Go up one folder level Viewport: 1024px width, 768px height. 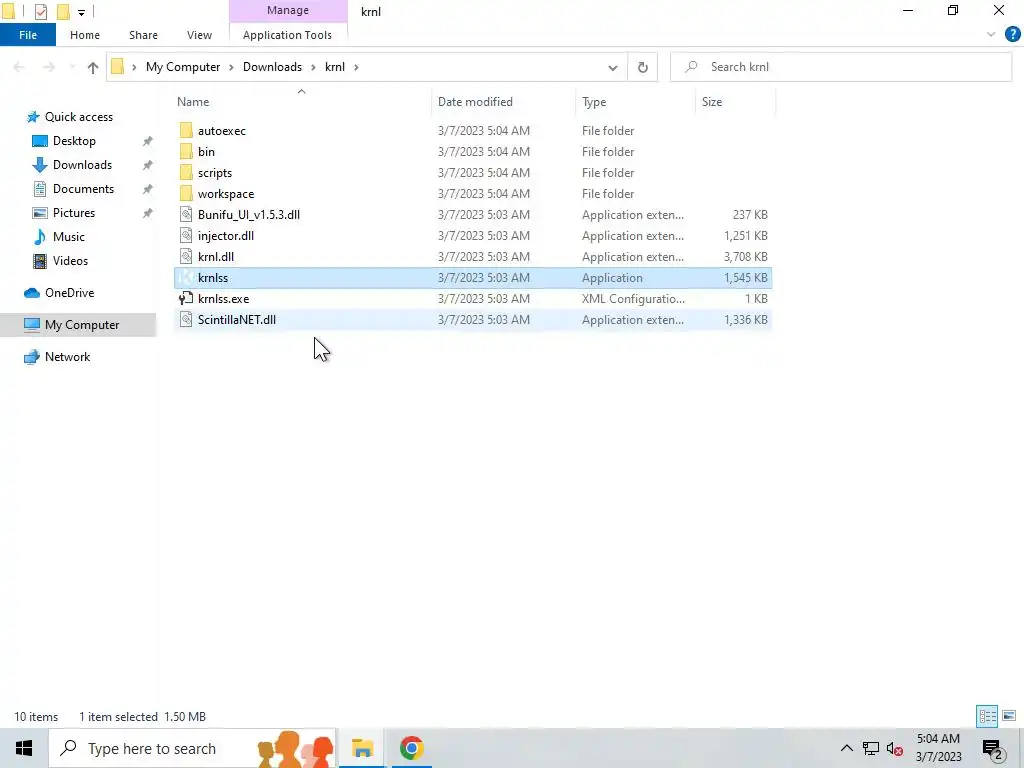[93, 67]
